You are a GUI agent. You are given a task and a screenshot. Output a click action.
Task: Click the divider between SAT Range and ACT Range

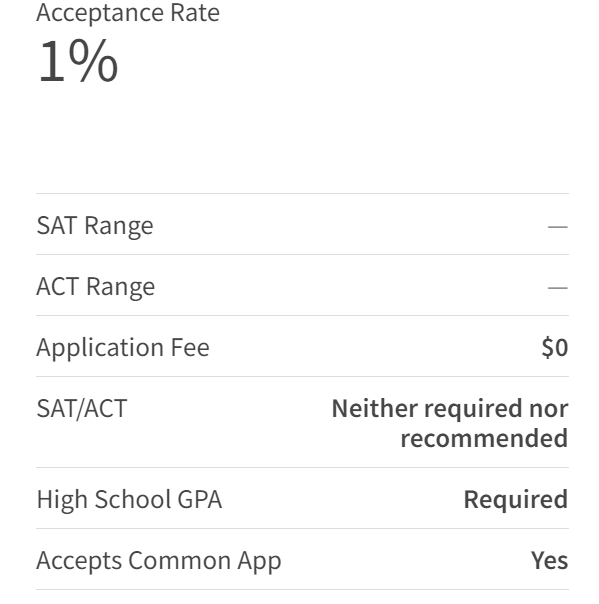point(302,254)
